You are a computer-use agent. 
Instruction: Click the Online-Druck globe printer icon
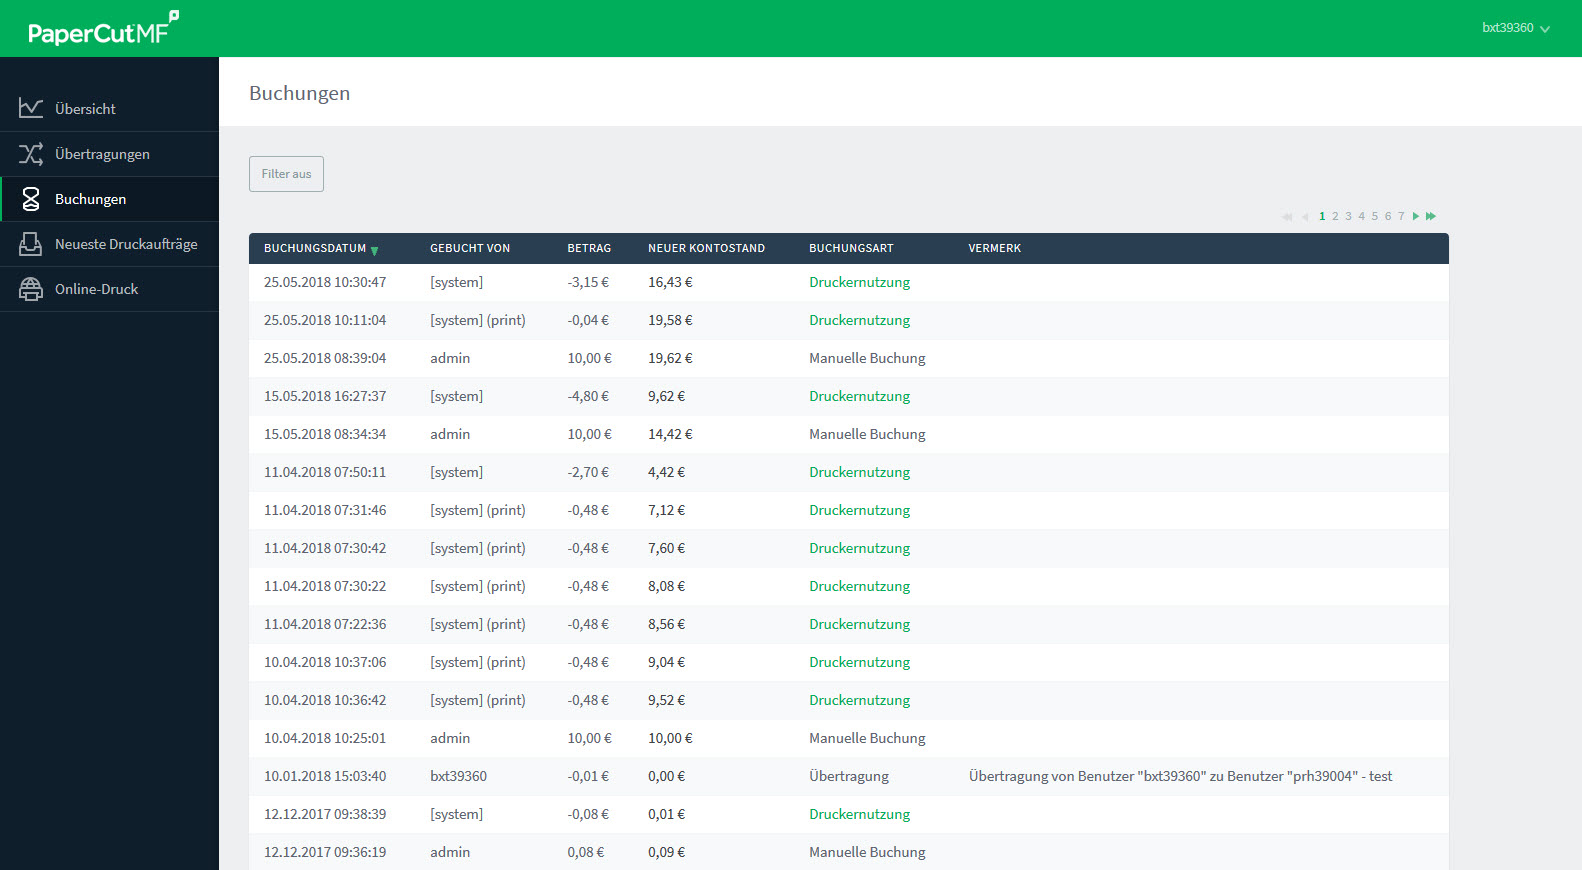click(31, 289)
